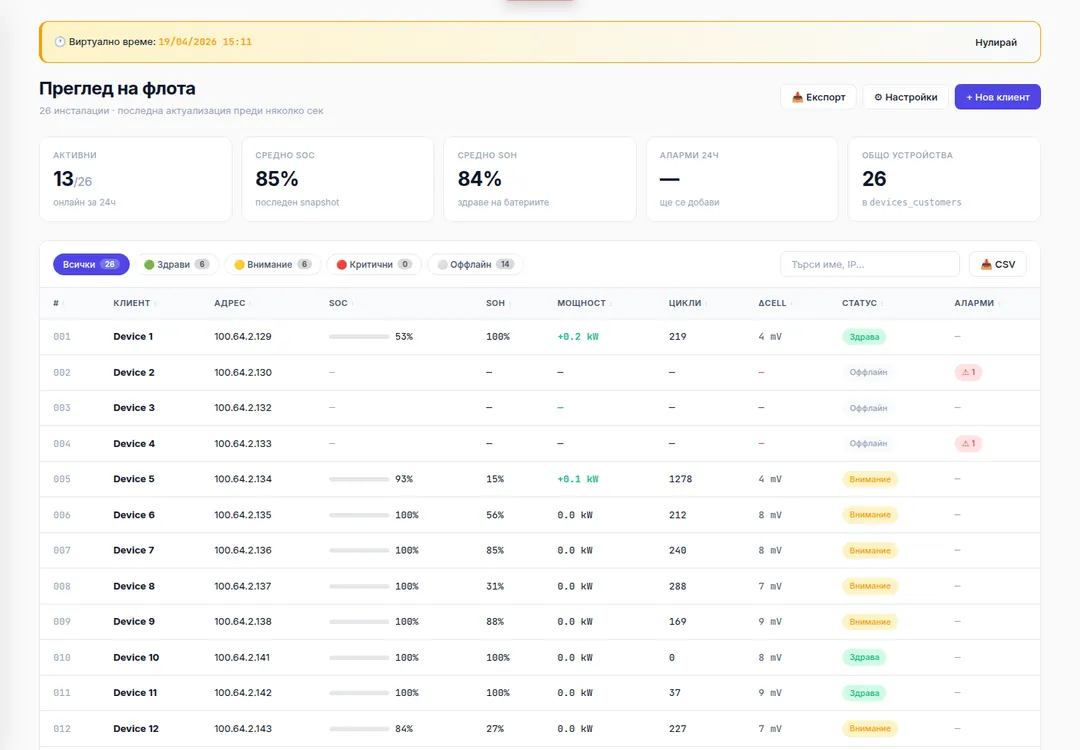Open Настройки settings
The height and width of the screenshot is (750, 1080).
pos(906,97)
